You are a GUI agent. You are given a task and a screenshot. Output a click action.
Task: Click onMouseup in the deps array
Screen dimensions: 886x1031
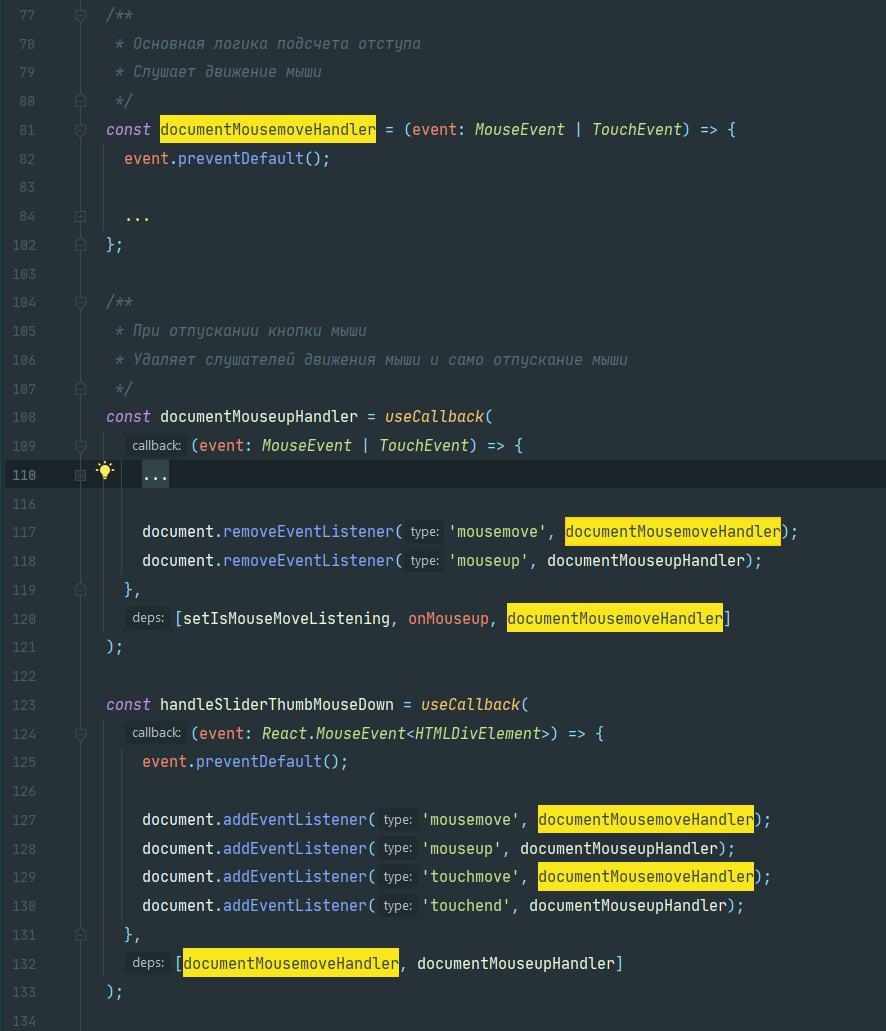[x=449, y=618]
